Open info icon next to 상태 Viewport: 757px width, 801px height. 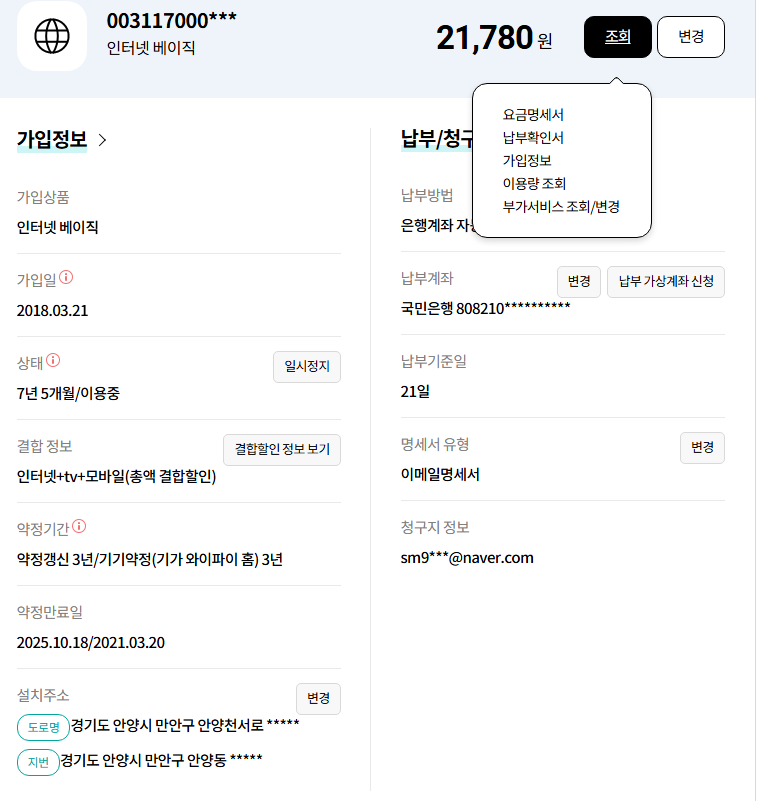click(x=53, y=360)
